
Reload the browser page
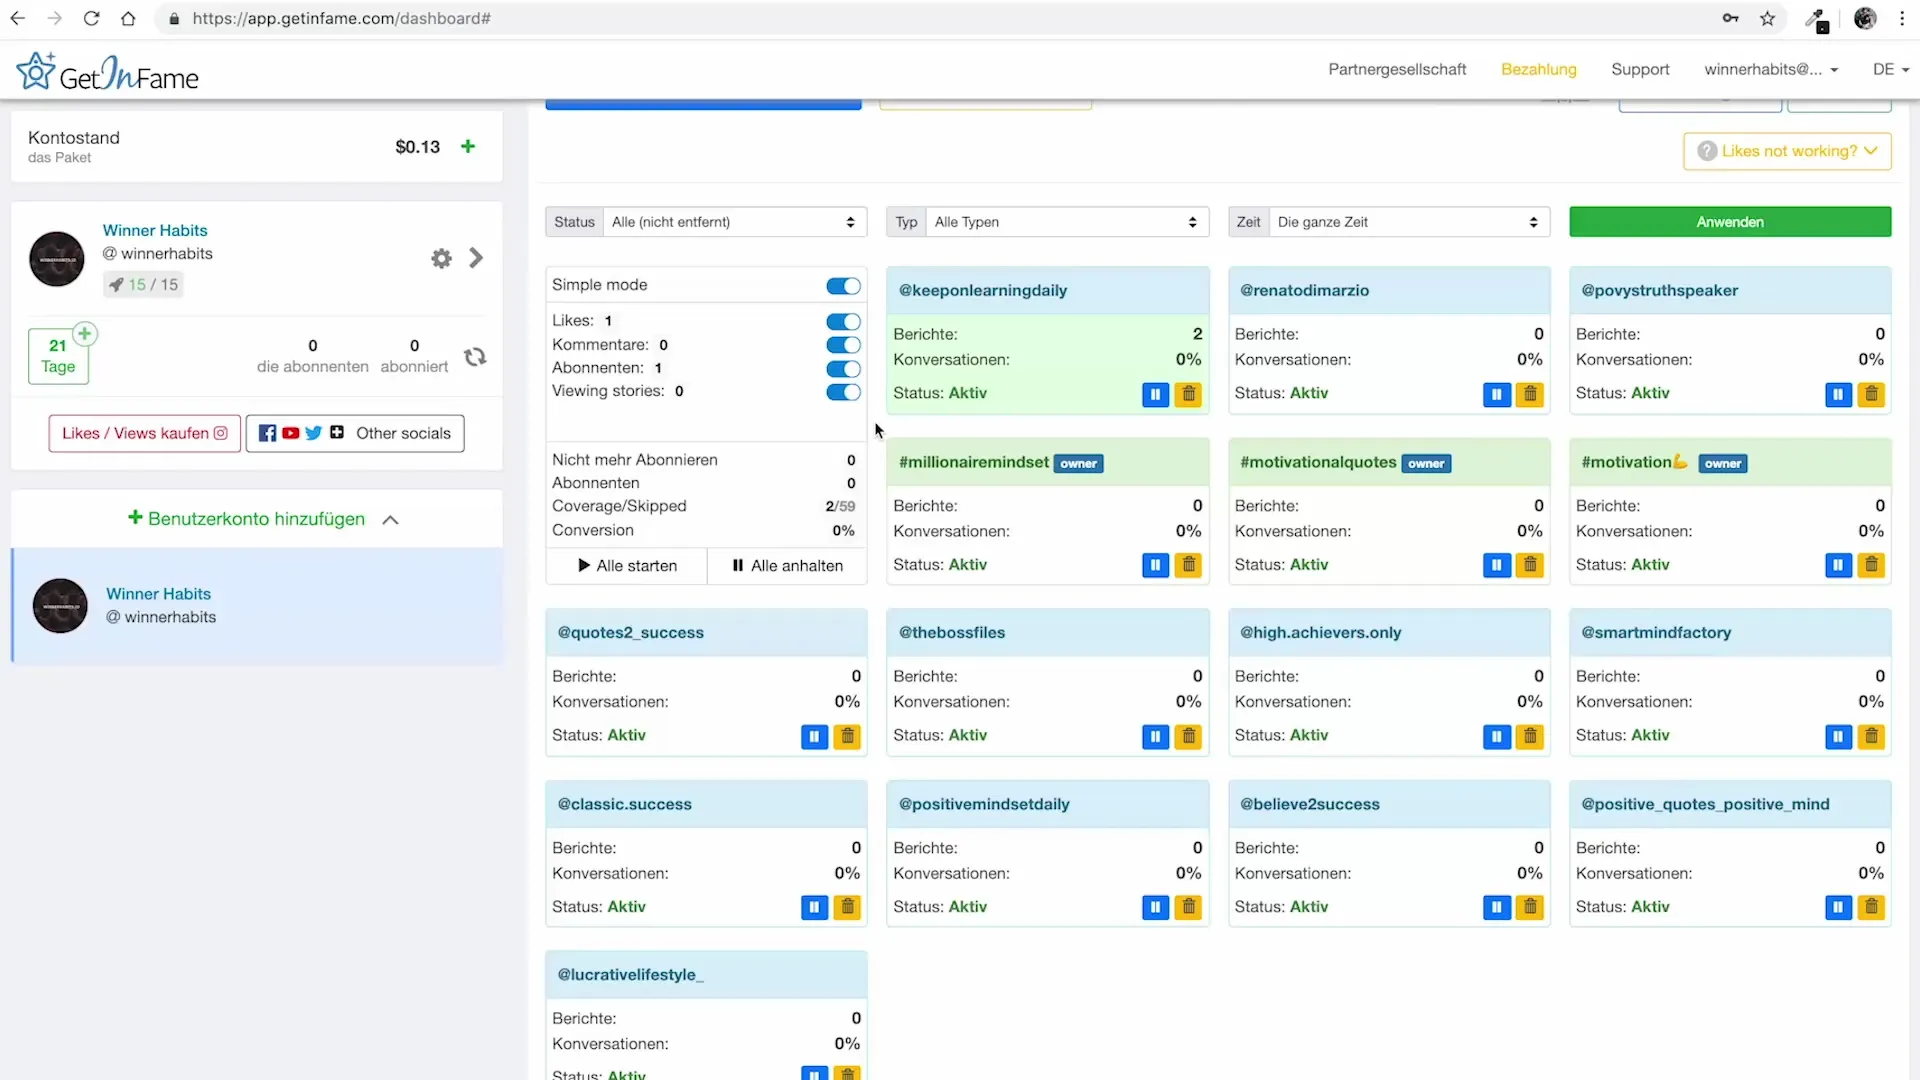[91, 18]
